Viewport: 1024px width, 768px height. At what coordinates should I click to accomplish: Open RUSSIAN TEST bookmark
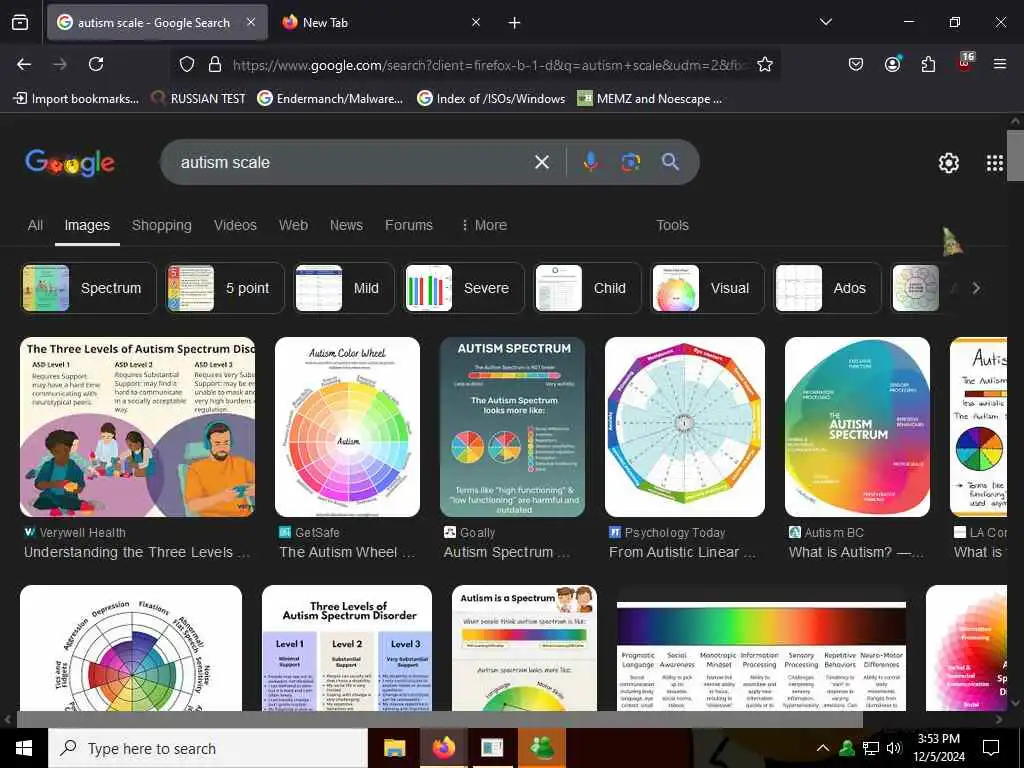(x=199, y=99)
